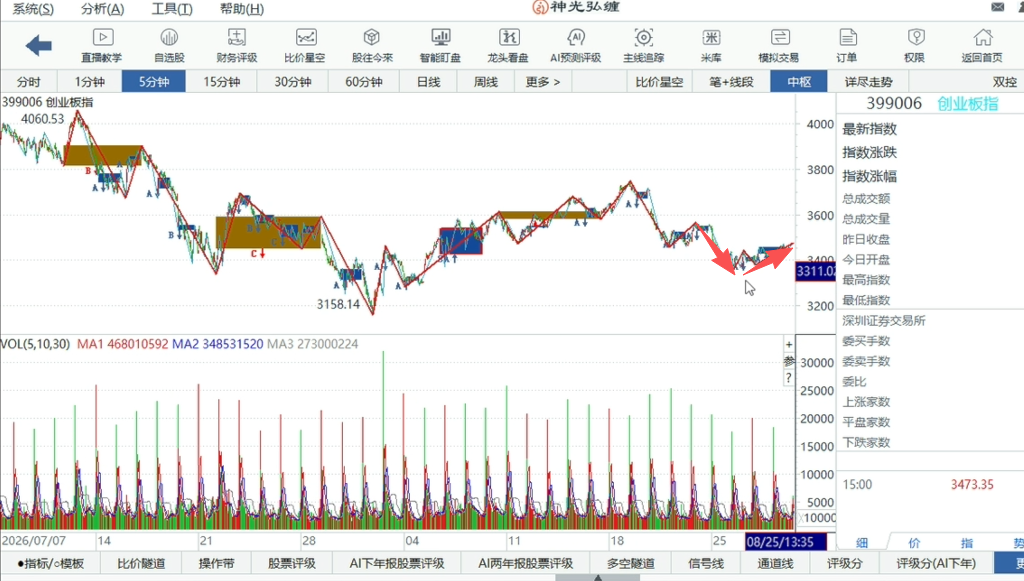Click the 3158.14 low price label
1024x581 pixels.
[338, 304]
